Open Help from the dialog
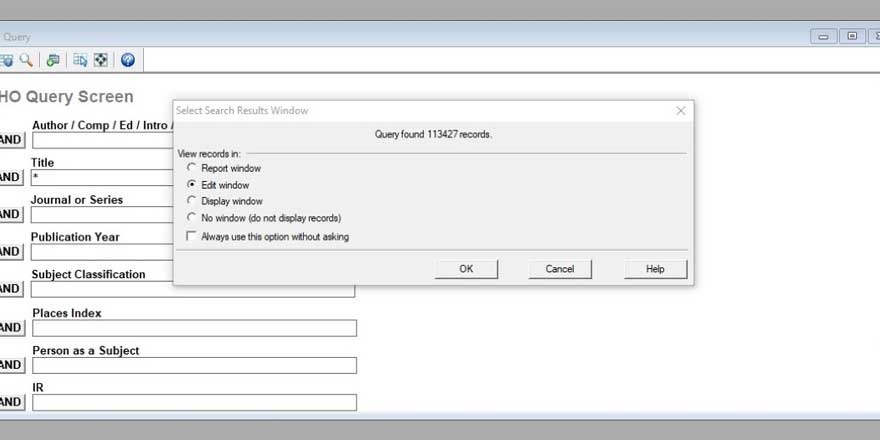The image size is (880, 440). coord(655,269)
